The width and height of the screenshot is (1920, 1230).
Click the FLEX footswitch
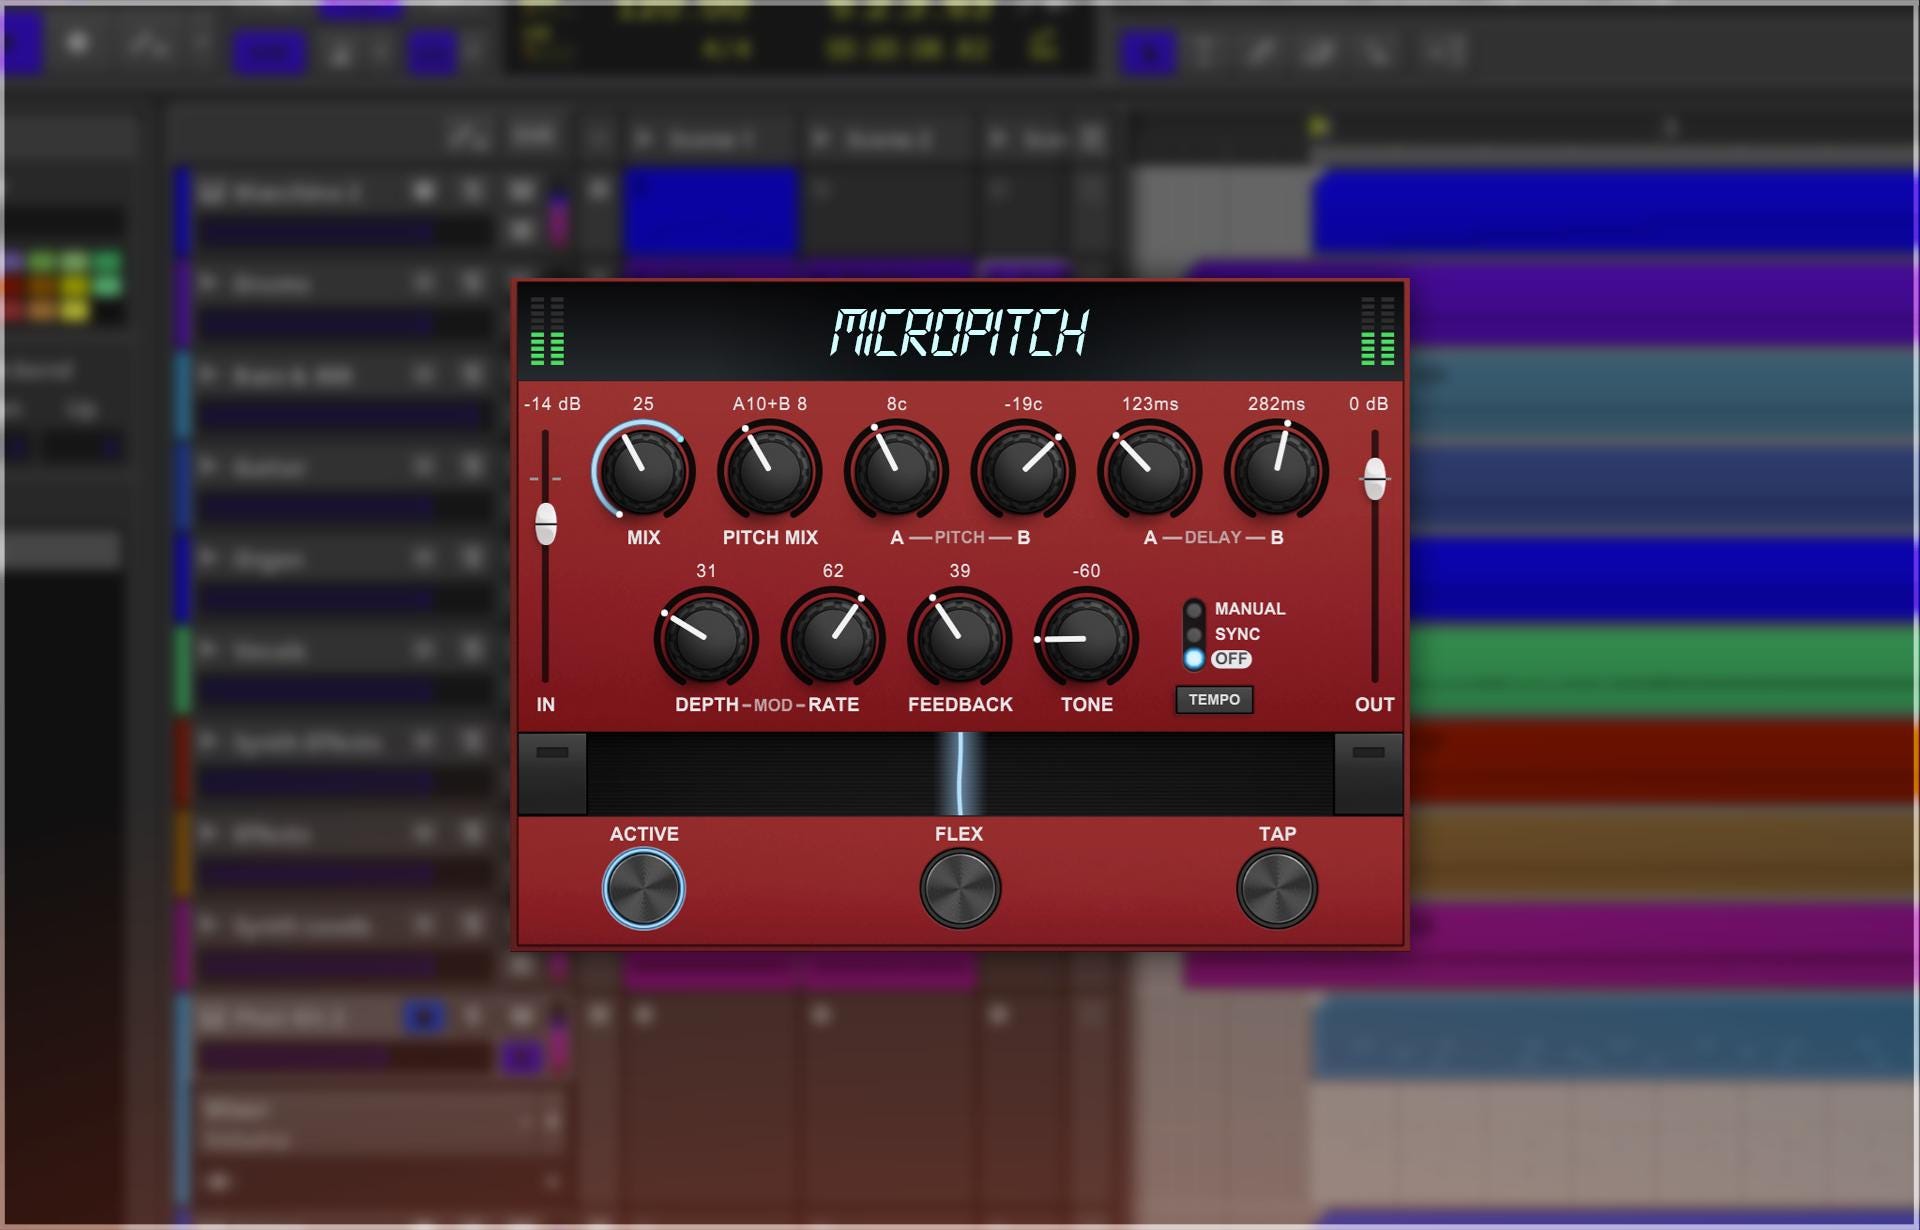[960, 888]
